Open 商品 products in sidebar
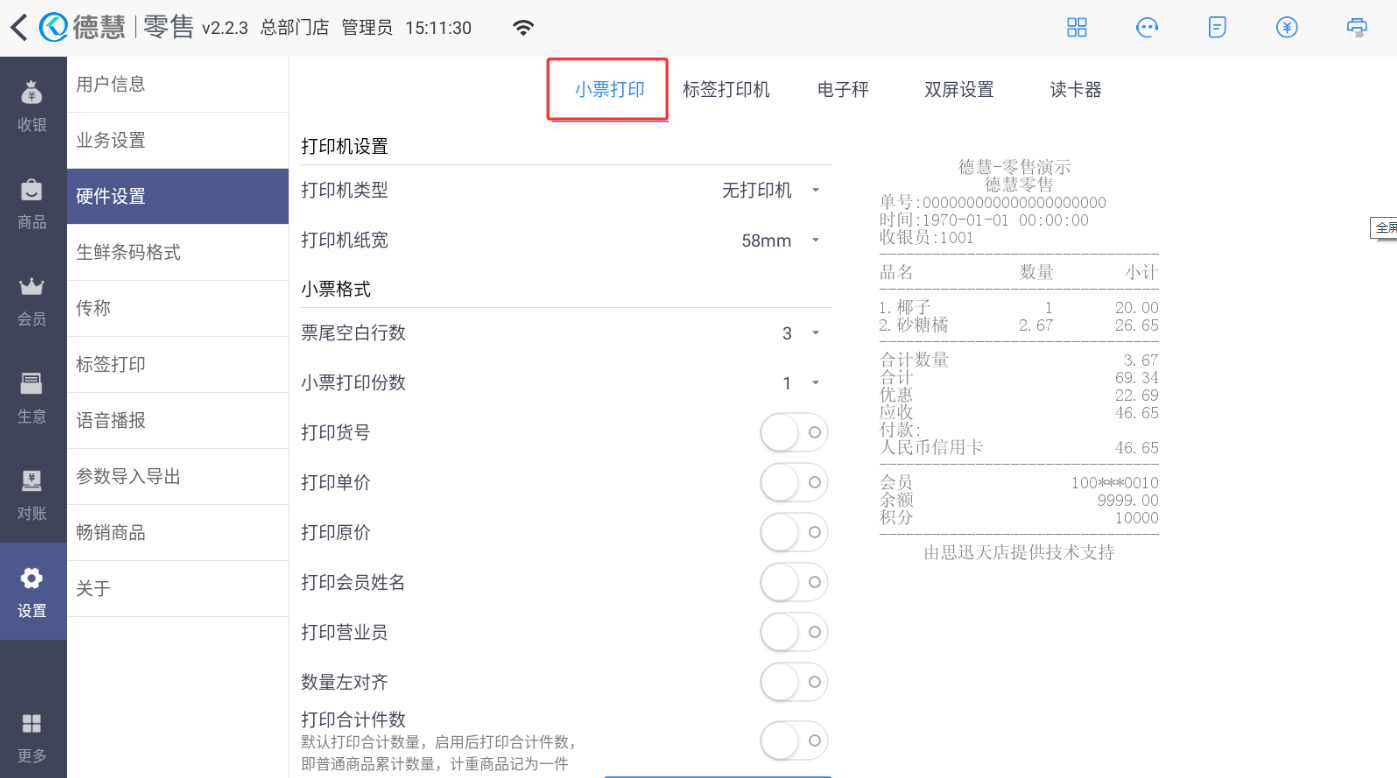Image resolution: width=1397 pixels, height=778 pixels. click(x=32, y=202)
